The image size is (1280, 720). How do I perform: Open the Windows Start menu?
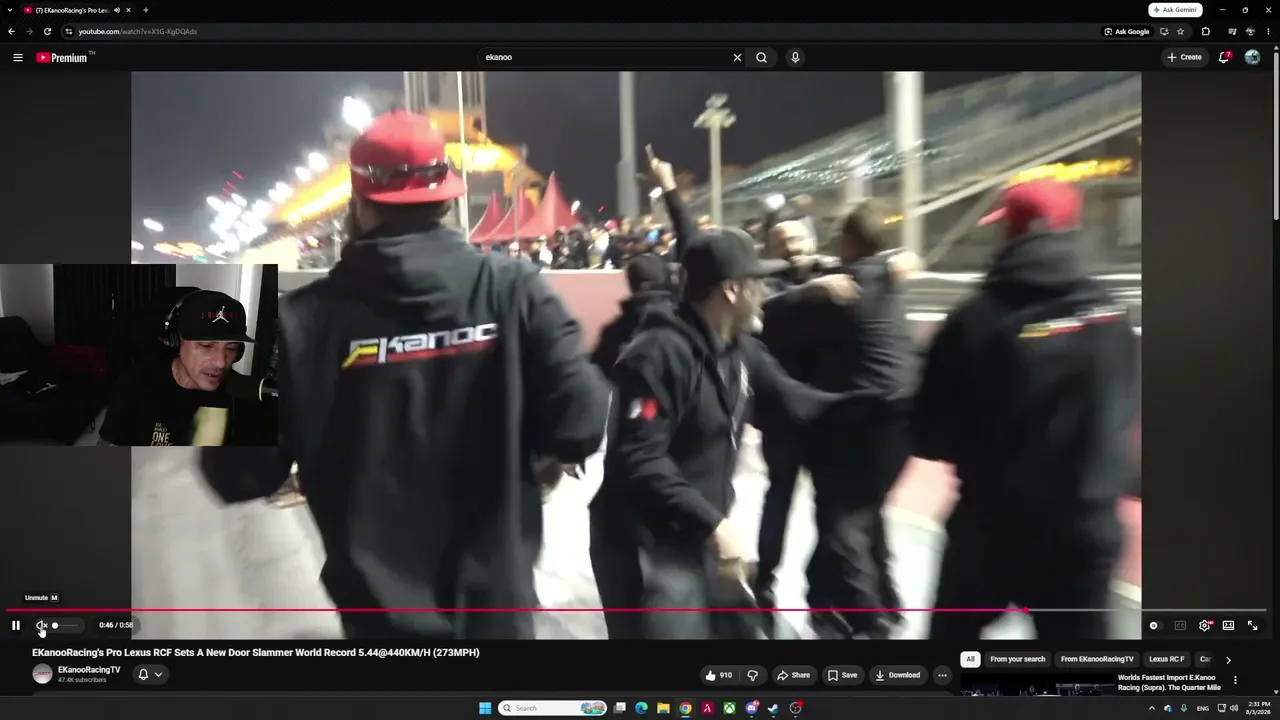[485, 708]
